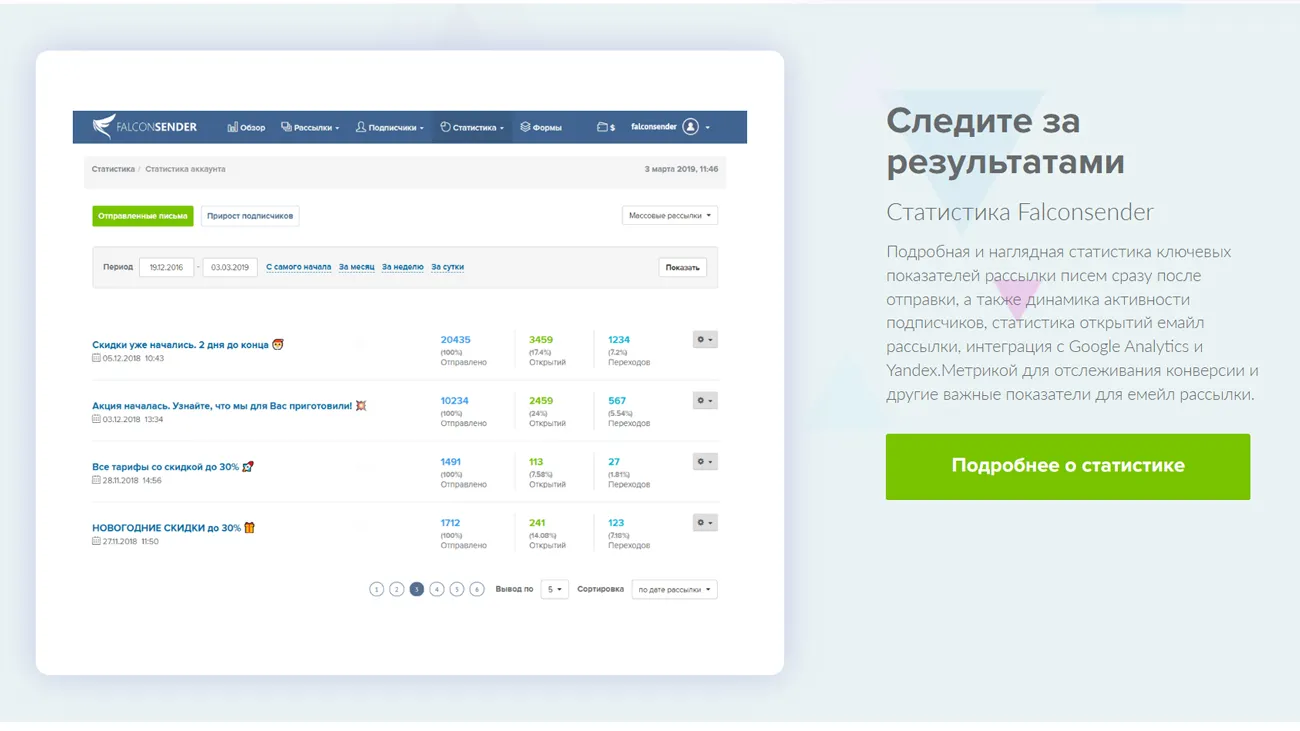
Task: Expand the Рассылки menu
Action: 310,128
